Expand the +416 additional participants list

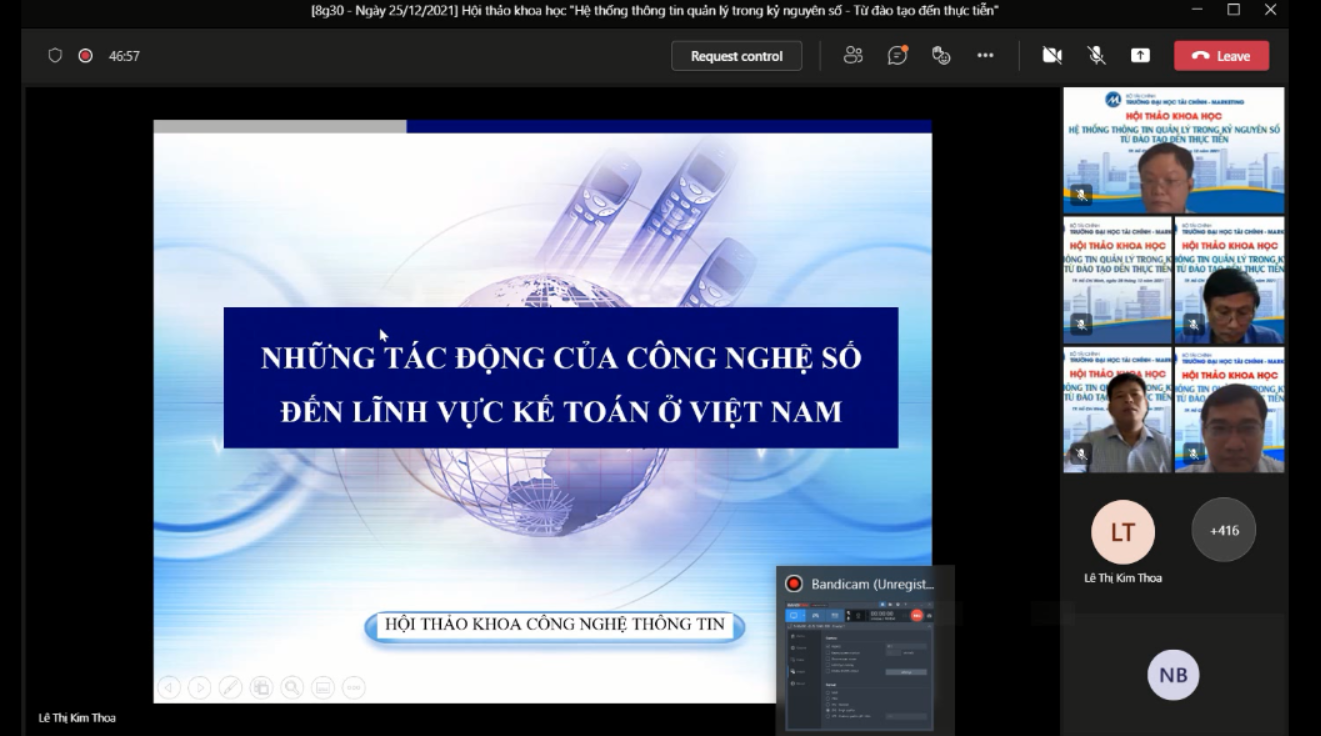coord(1223,530)
